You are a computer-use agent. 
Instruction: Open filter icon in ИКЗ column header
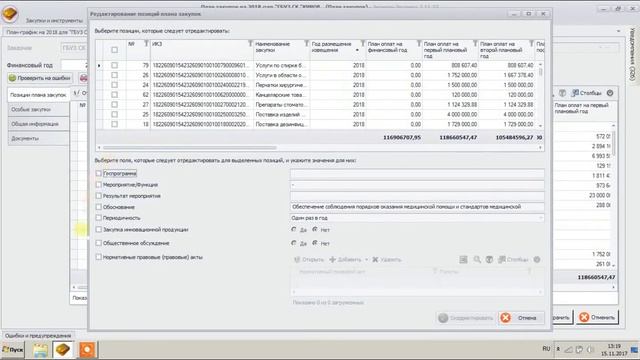pyautogui.click(x=251, y=43)
